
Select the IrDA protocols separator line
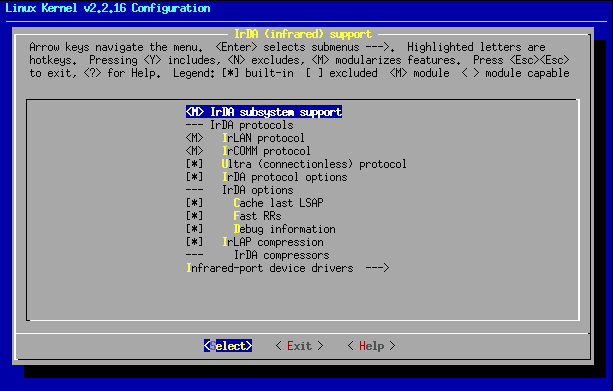point(240,125)
